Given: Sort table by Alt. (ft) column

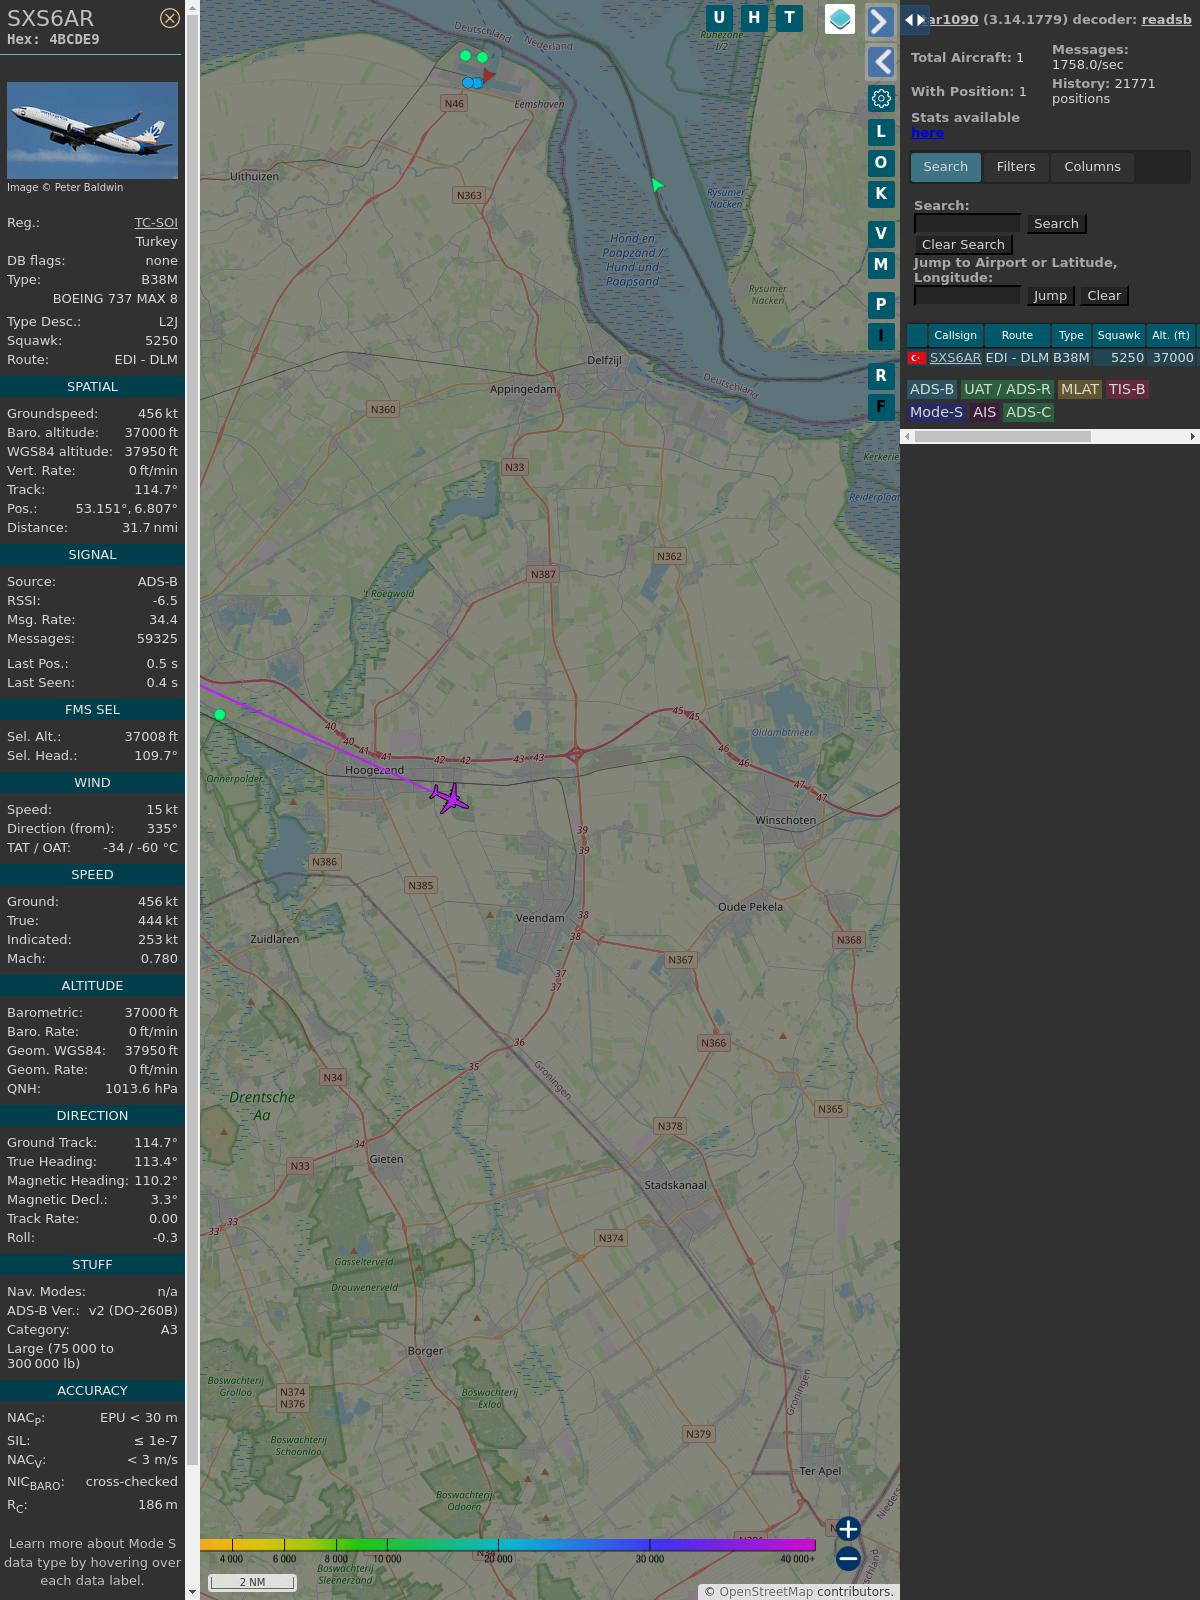Looking at the screenshot, I should [x=1170, y=336].
